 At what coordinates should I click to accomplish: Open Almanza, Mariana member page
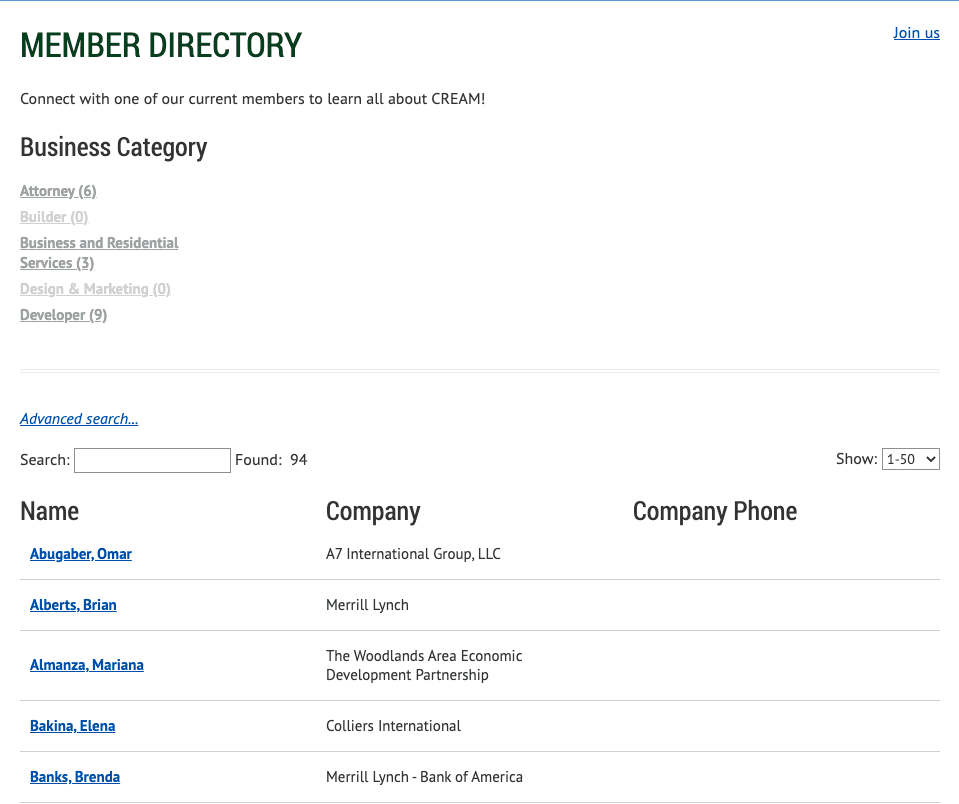click(87, 665)
